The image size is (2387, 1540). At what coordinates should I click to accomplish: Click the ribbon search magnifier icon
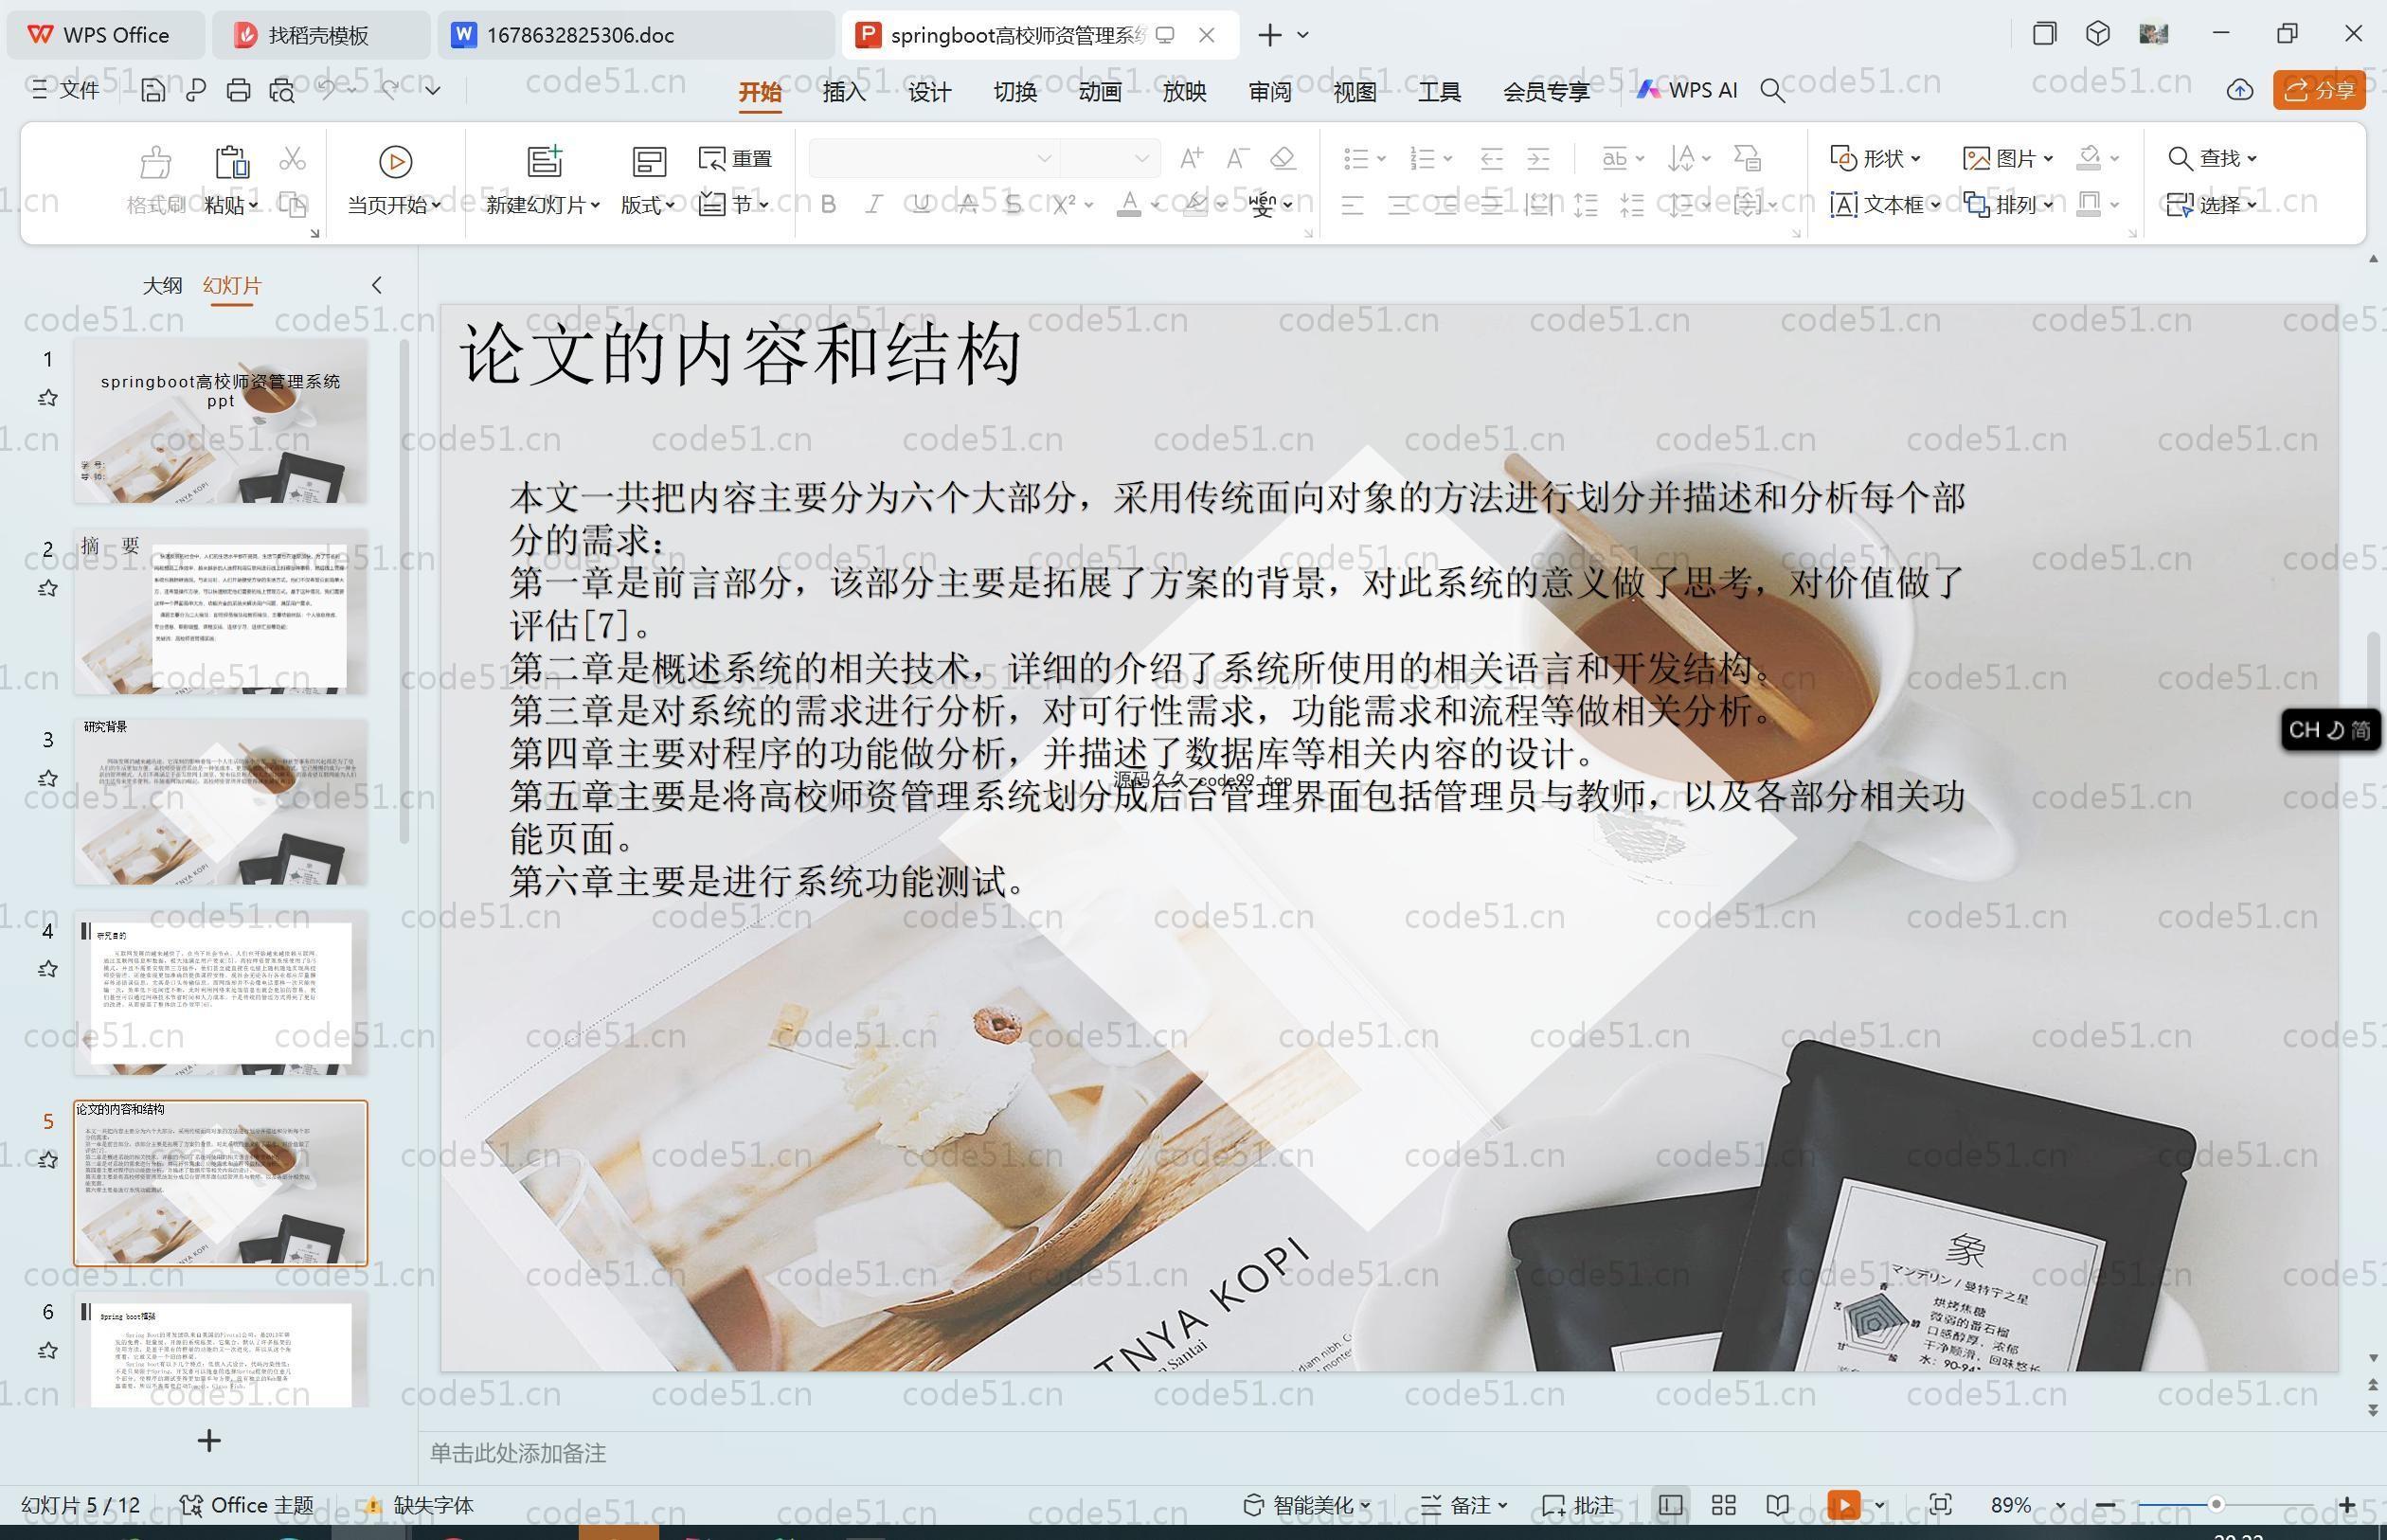1772,91
